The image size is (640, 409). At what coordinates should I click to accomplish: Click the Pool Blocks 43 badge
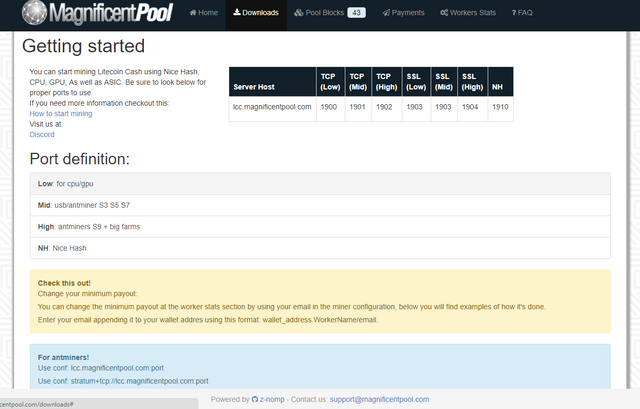coord(356,13)
